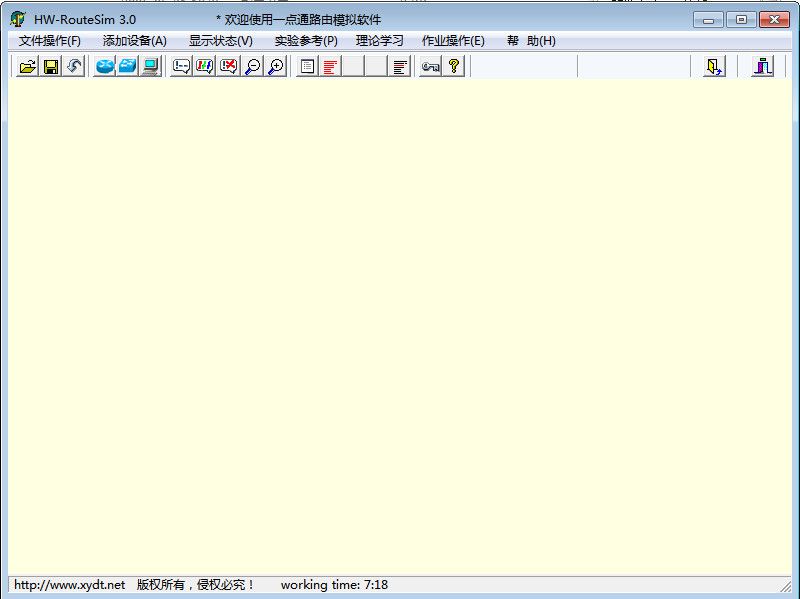The height and width of the screenshot is (599, 800).
Task: Open the 显示状态(V) menu
Action: (221, 41)
